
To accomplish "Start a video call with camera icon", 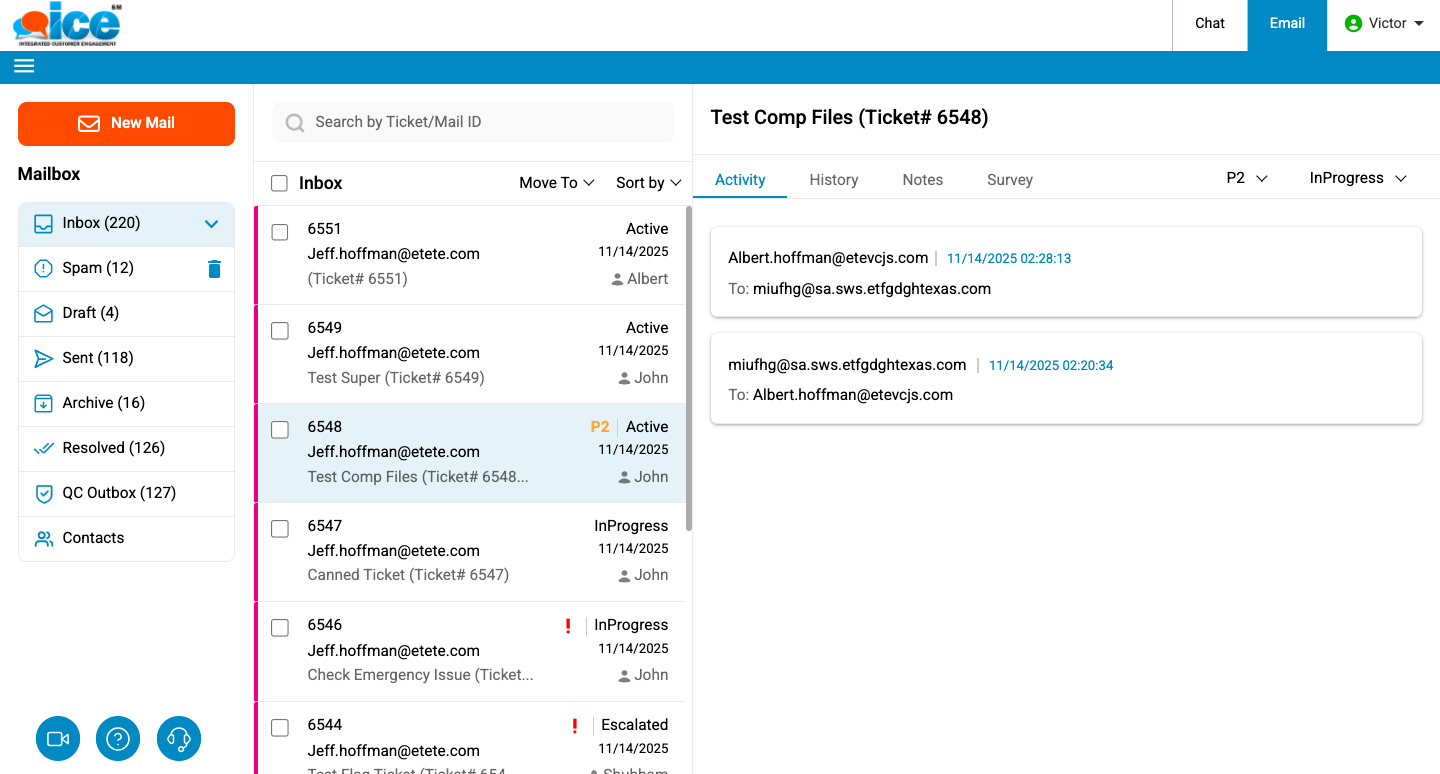I will pyautogui.click(x=58, y=739).
